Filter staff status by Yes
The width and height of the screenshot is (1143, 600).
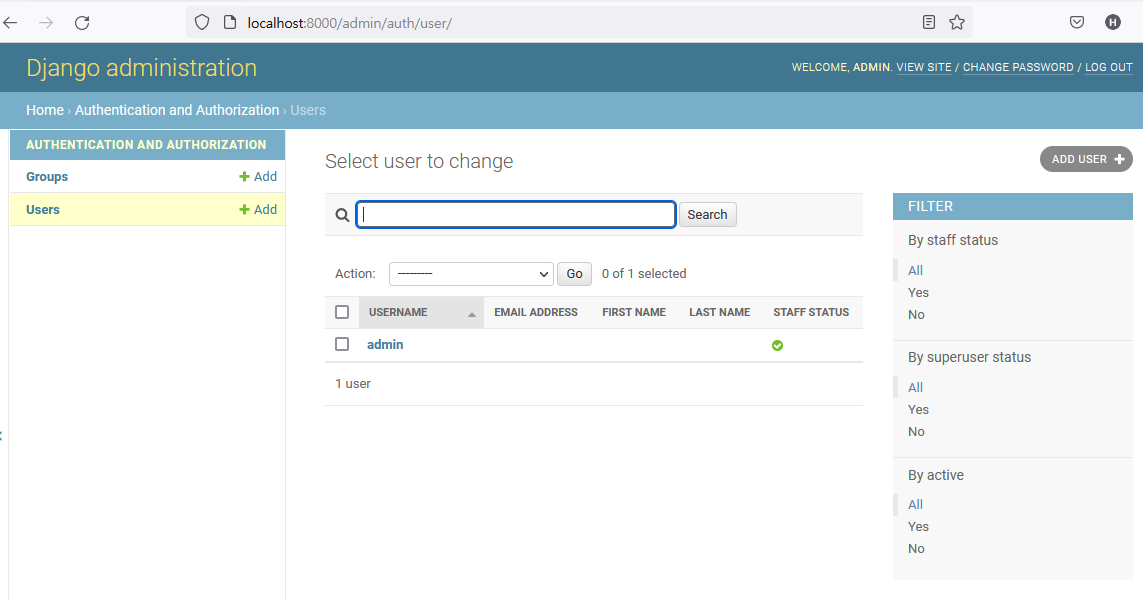[x=918, y=292]
